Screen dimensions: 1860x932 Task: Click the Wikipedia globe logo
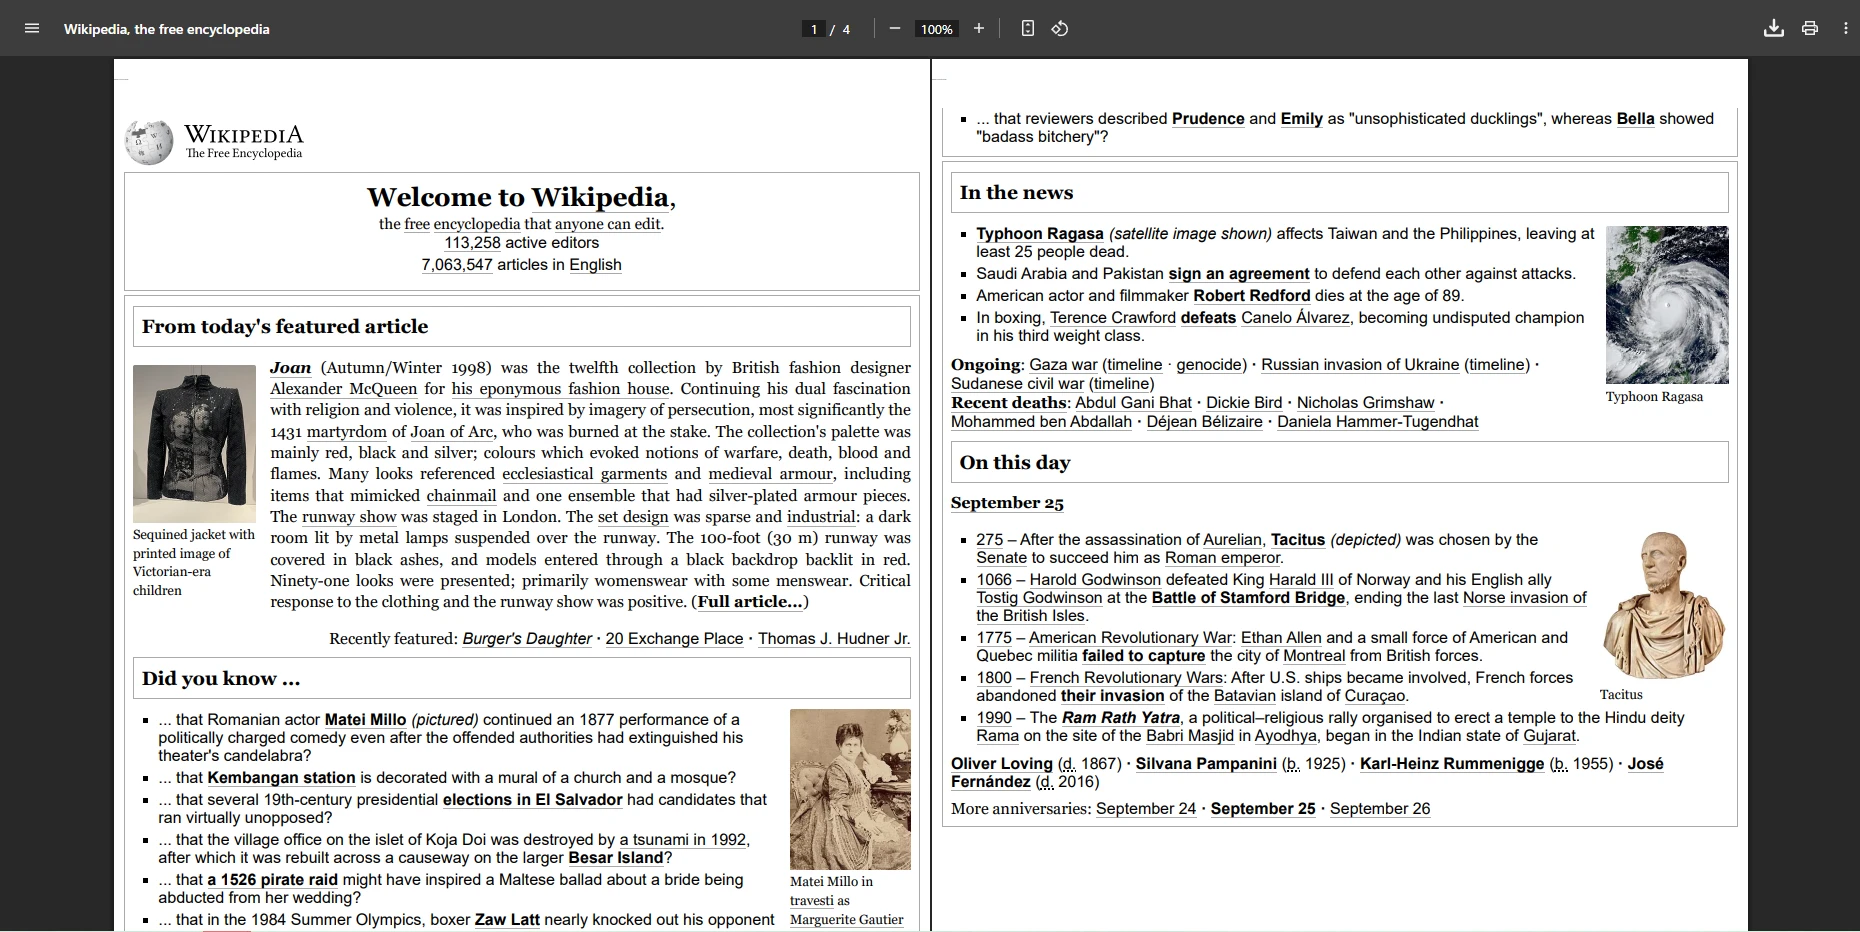149,142
